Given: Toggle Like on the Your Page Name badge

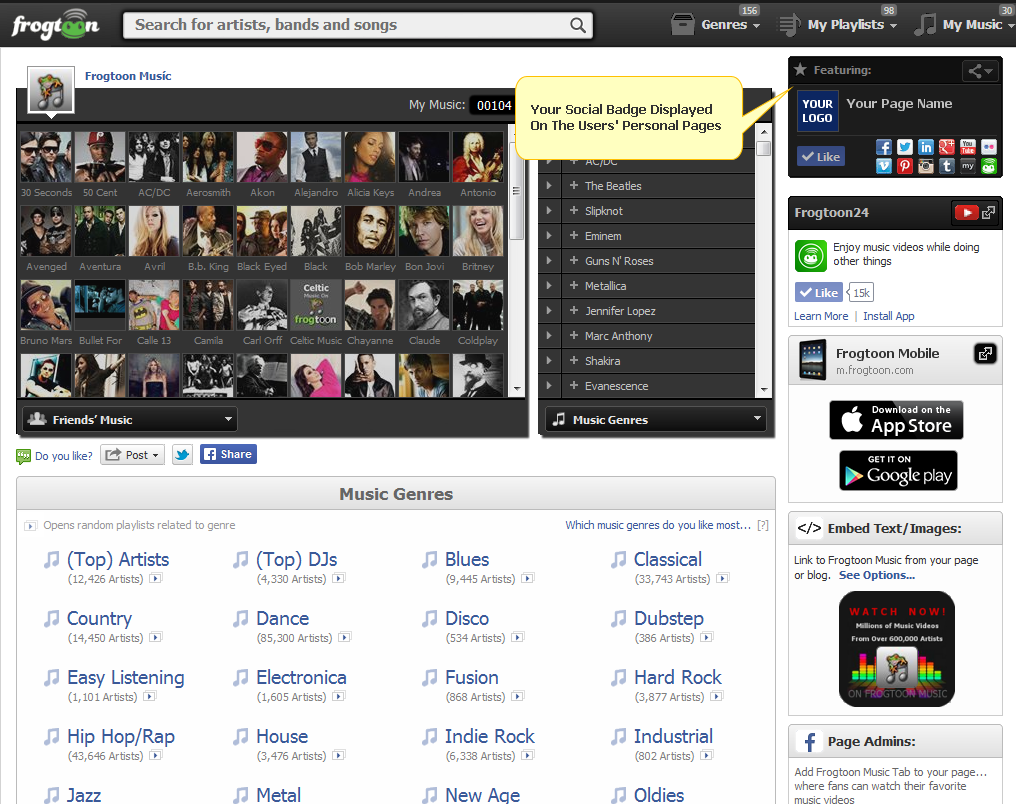Looking at the screenshot, I should pyautogui.click(x=820, y=156).
